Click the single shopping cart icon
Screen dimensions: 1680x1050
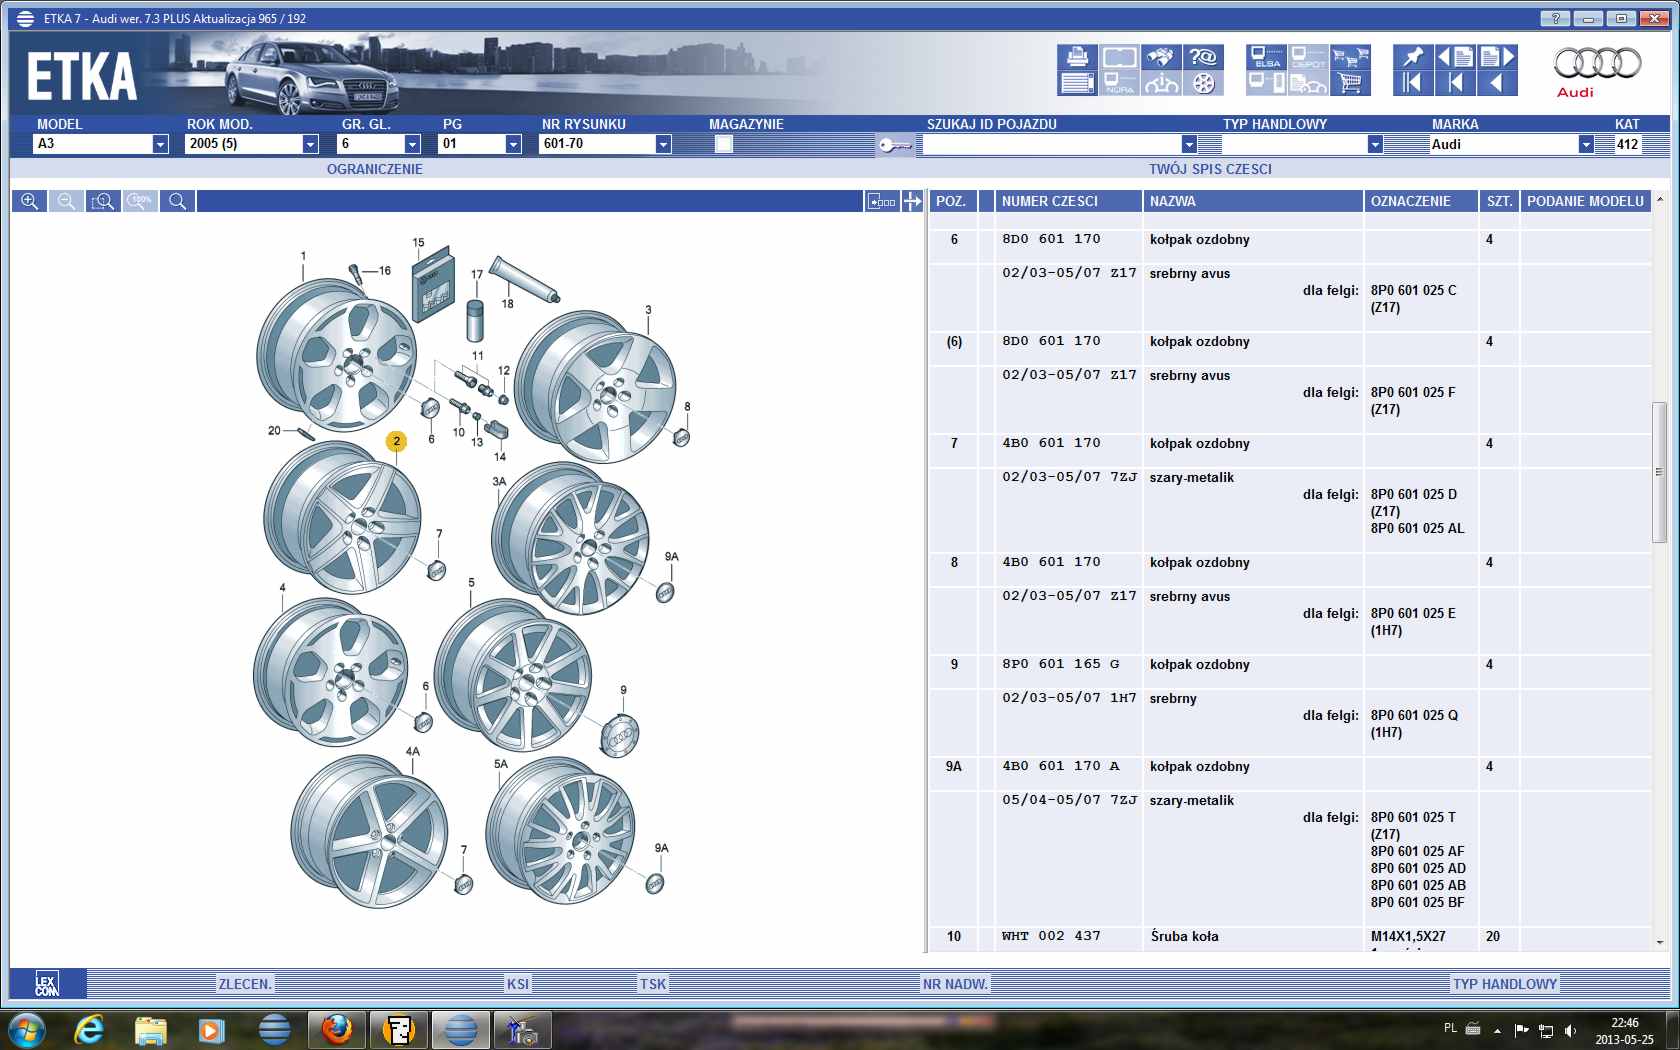click(1350, 83)
